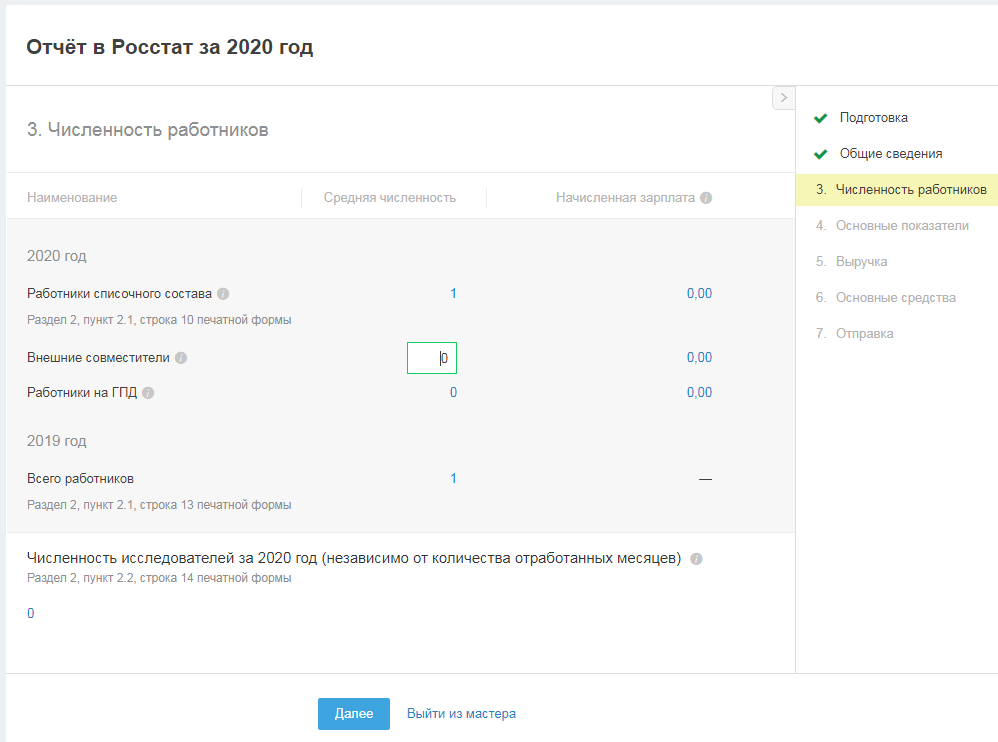Open step 7 Отправка
Screen dimensions: 998x742
point(864,334)
